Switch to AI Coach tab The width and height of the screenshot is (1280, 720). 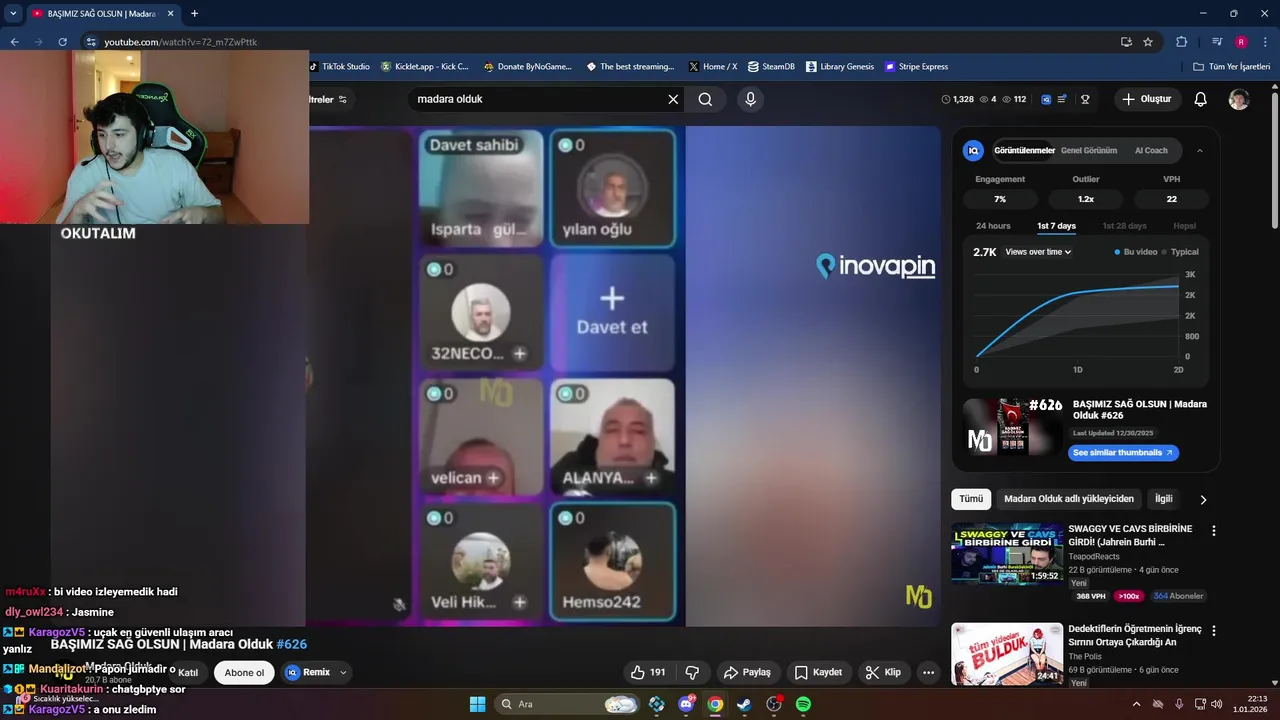click(1151, 150)
